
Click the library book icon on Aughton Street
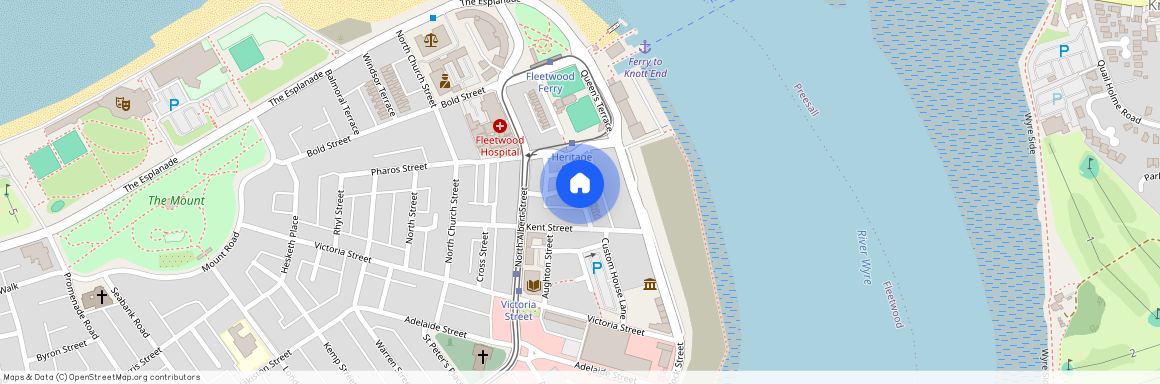(533, 285)
